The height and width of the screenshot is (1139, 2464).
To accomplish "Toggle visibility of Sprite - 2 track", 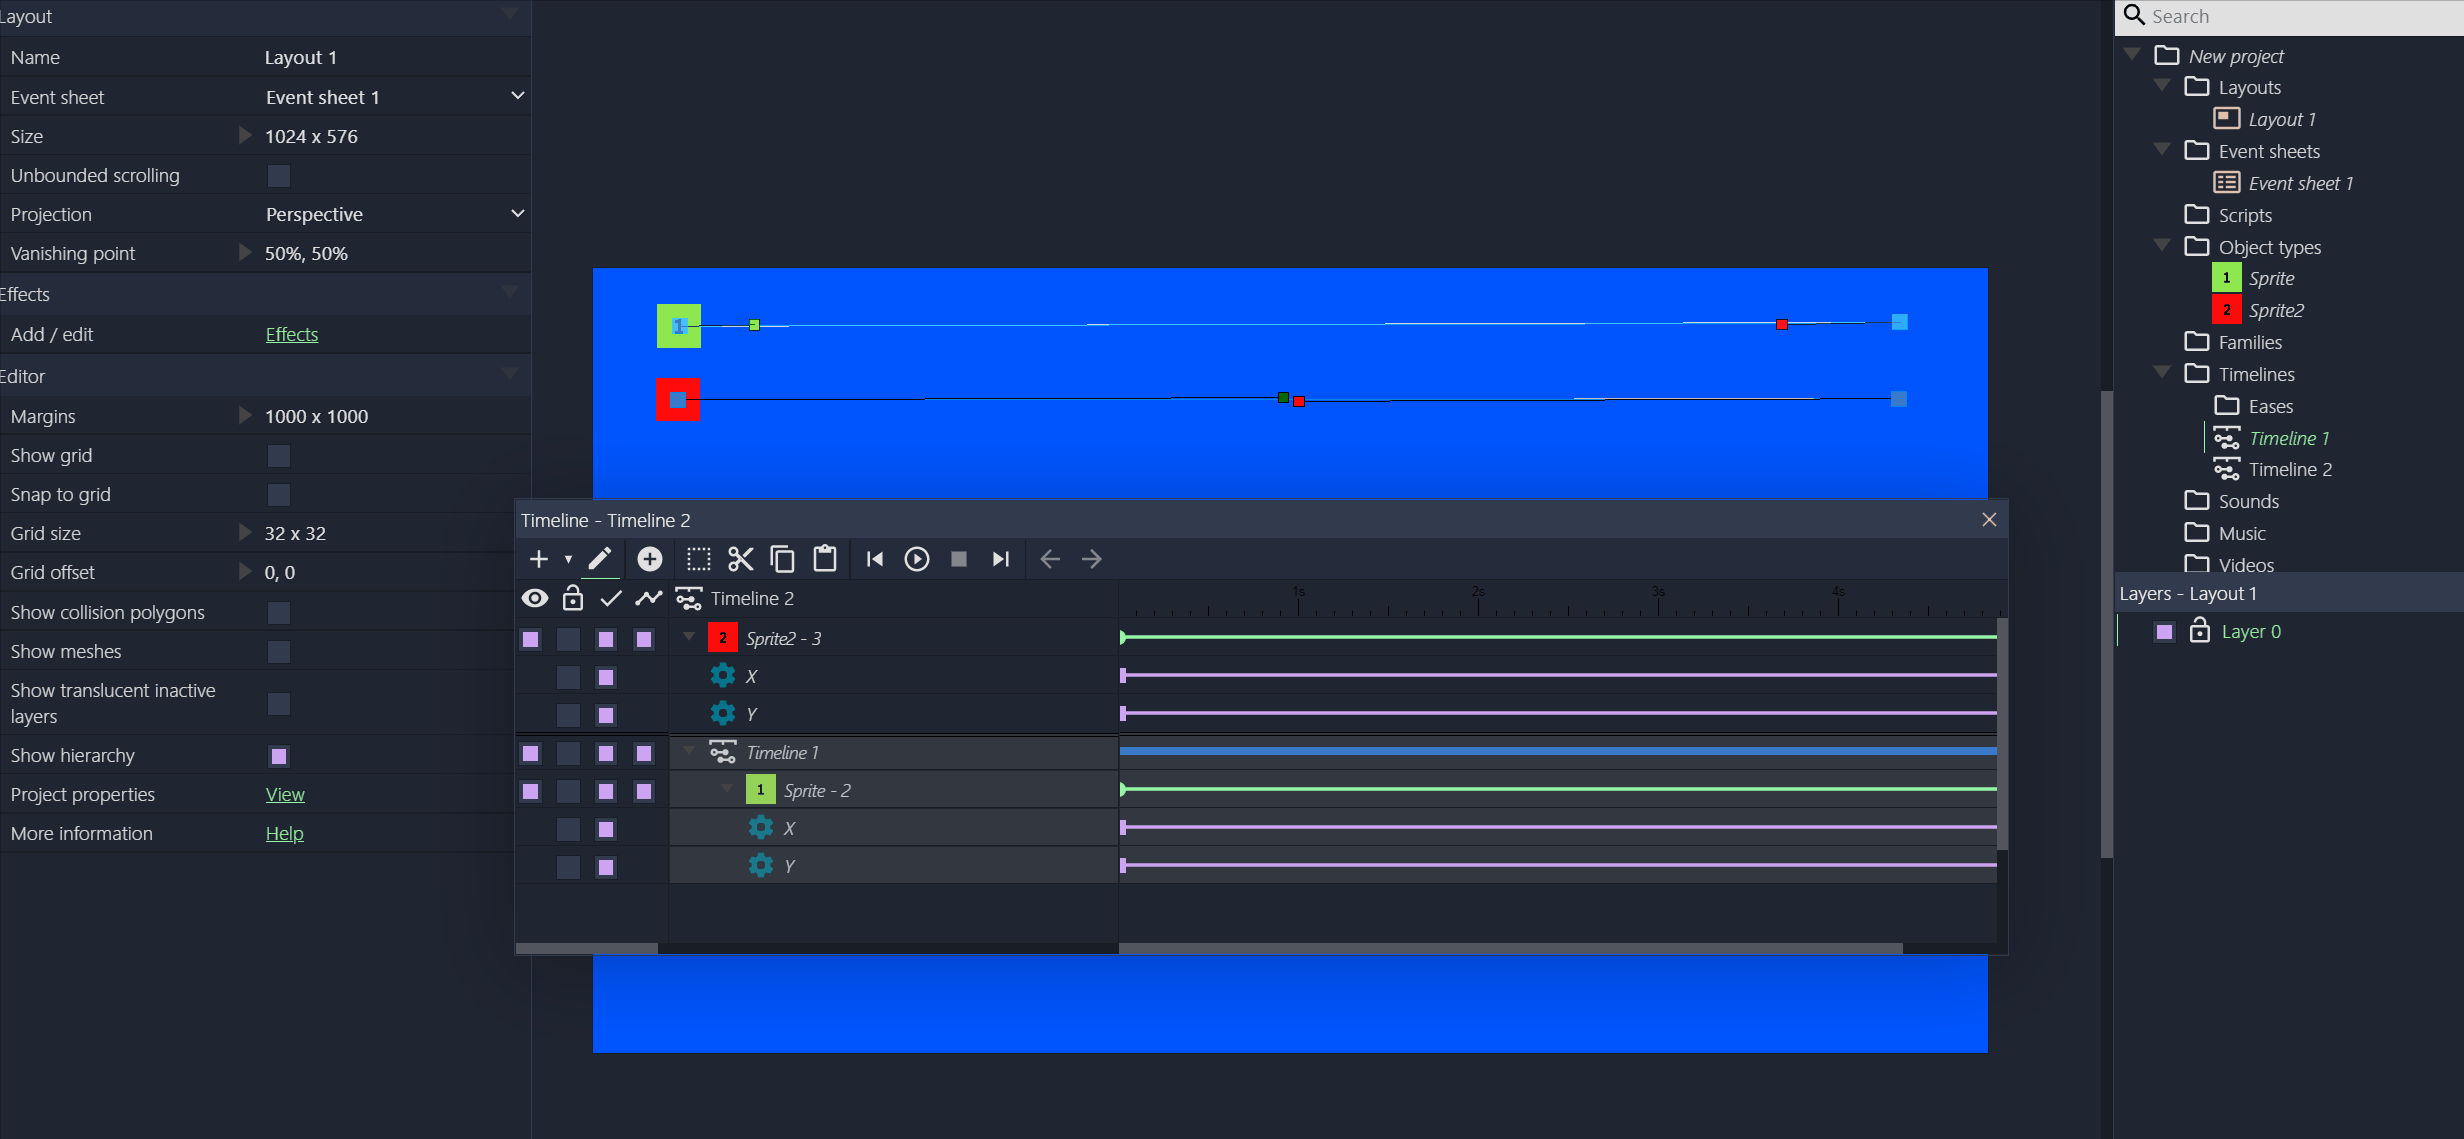I will (x=531, y=791).
